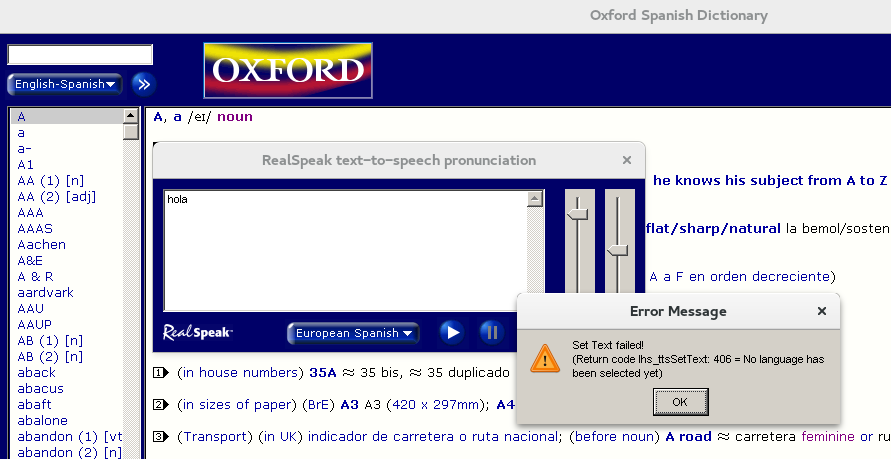This screenshot has height=459, width=891.
Task: Select 'A1' in the word list
Action: pos(26,164)
